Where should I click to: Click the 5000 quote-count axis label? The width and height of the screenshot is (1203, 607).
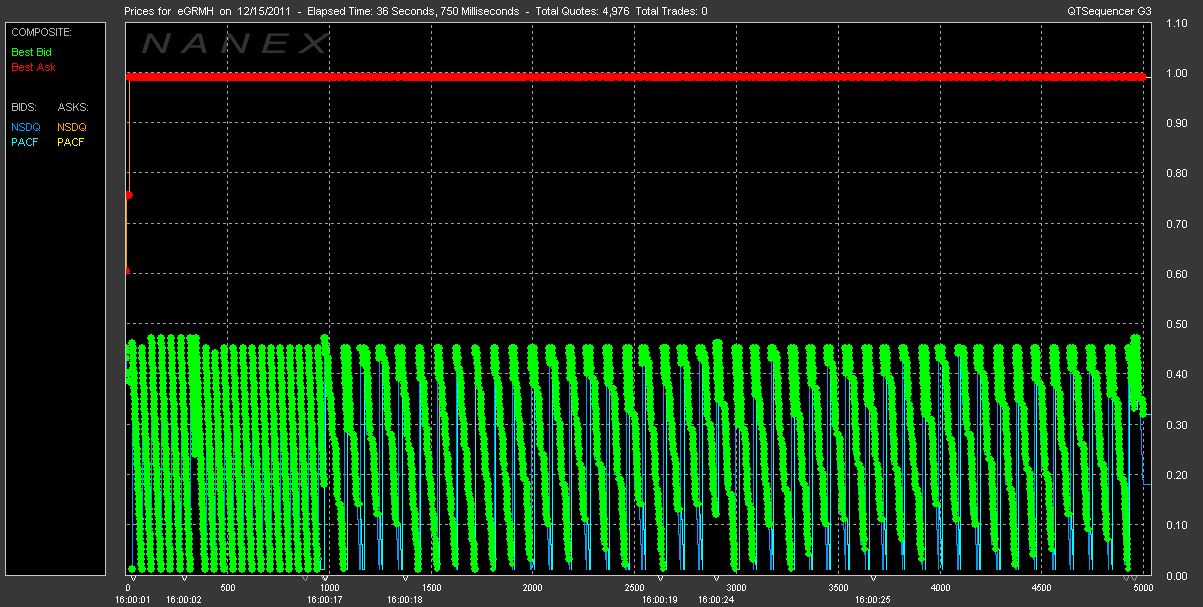click(1142, 588)
